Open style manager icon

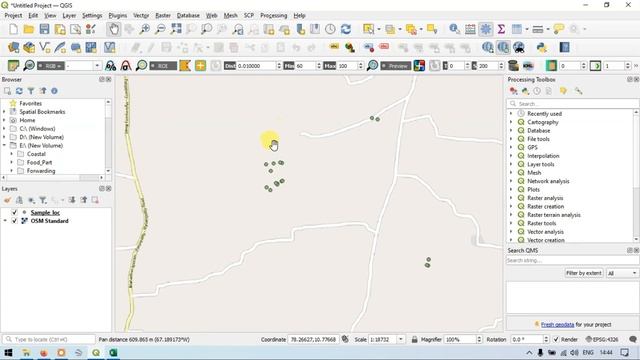[91, 29]
